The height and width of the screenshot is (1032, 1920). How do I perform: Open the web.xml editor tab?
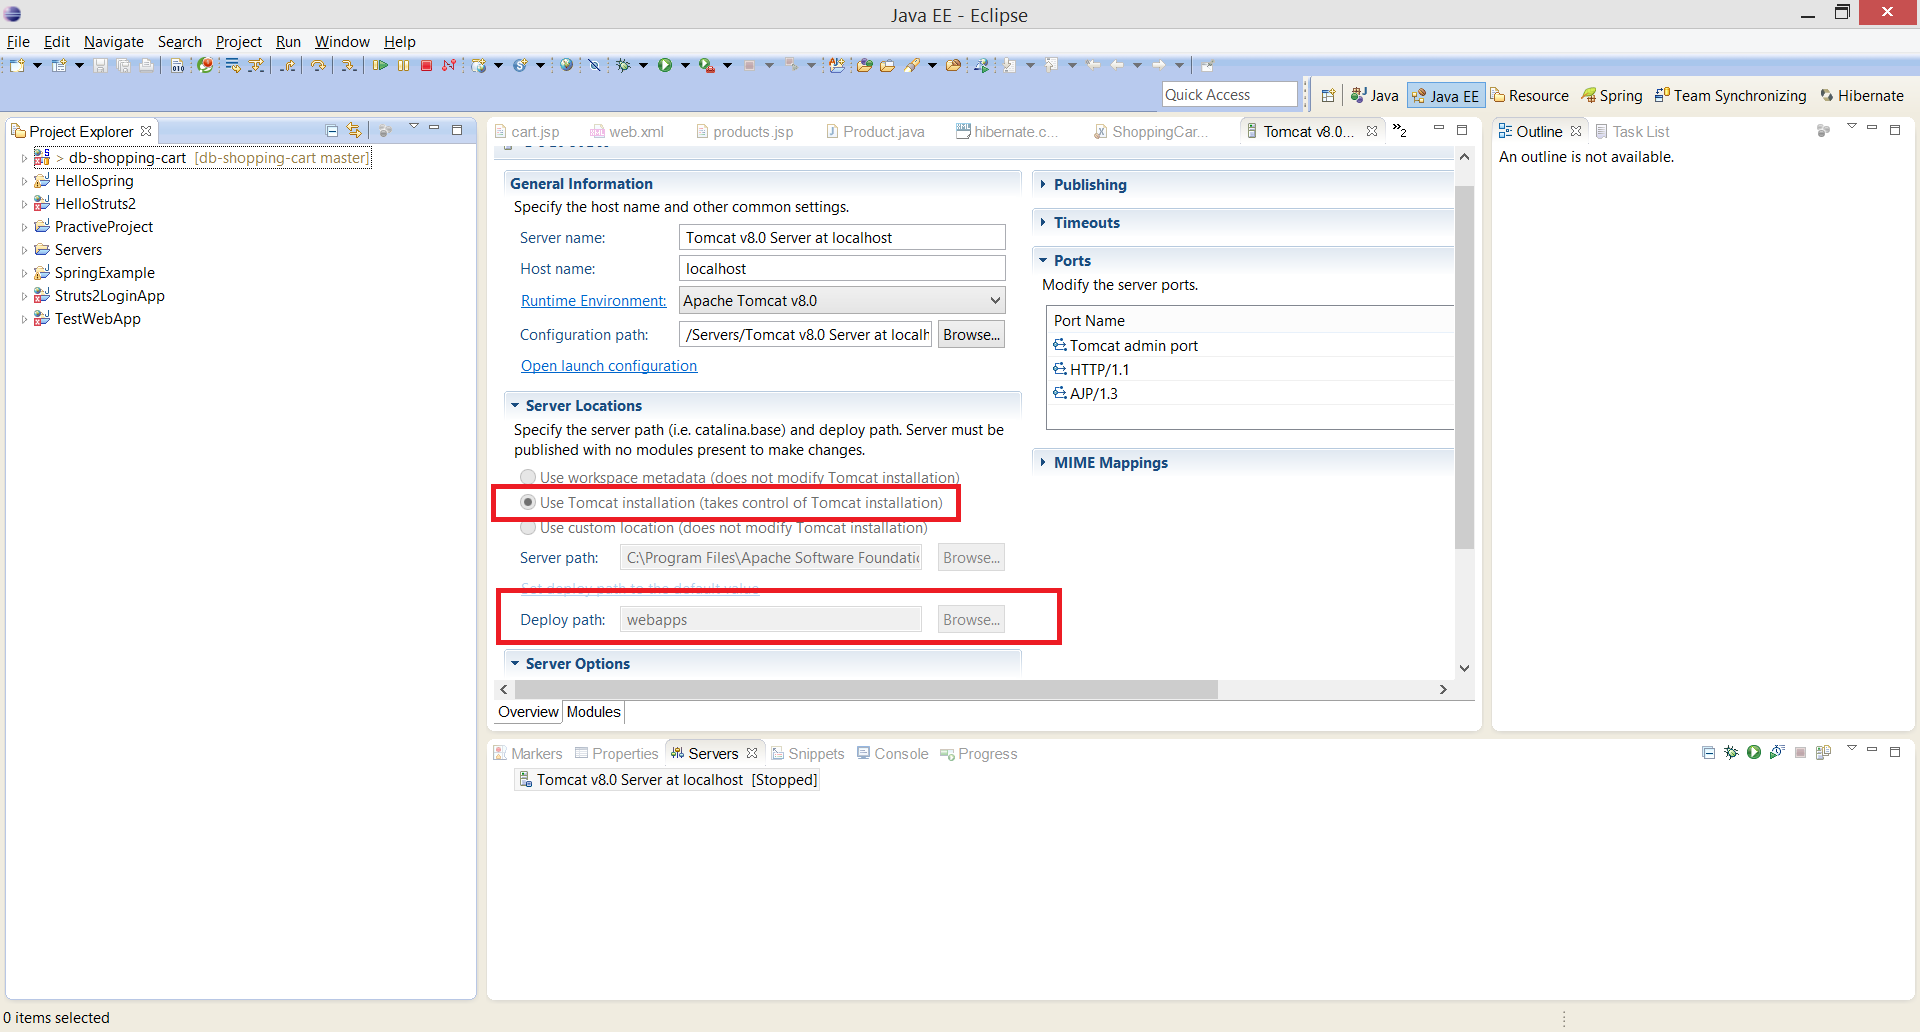pos(627,131)
